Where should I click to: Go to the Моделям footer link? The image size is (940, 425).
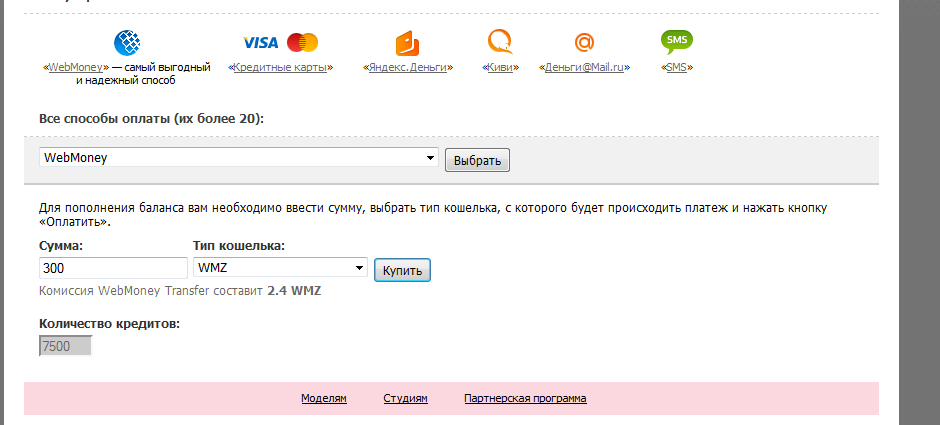coord(324,399)
